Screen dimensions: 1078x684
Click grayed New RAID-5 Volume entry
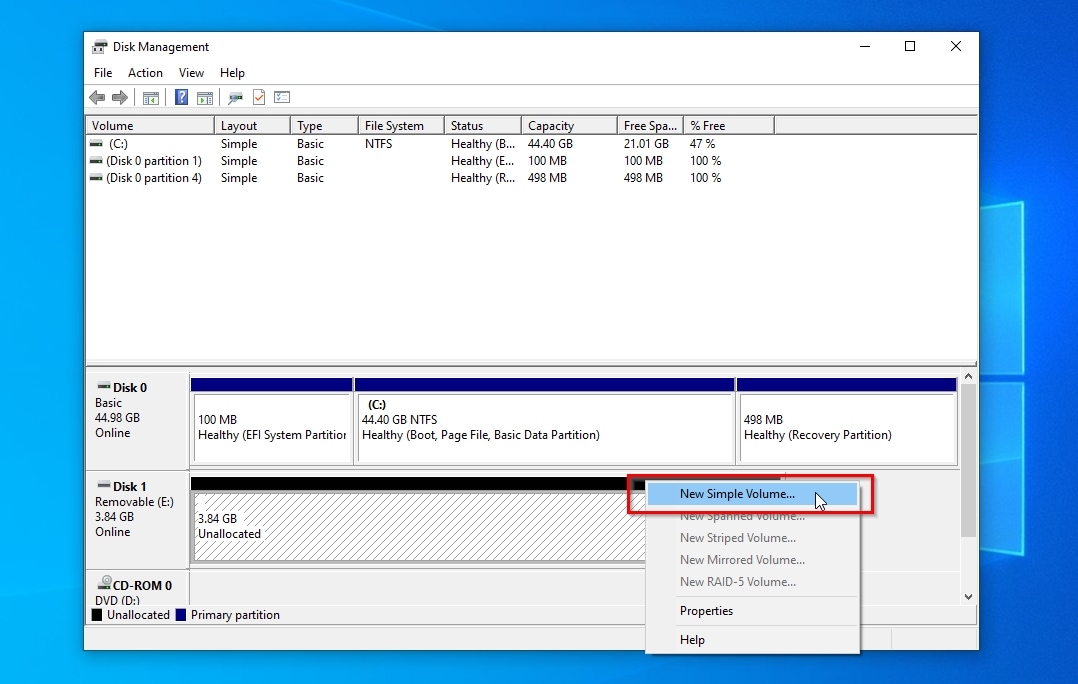point(752,582)
